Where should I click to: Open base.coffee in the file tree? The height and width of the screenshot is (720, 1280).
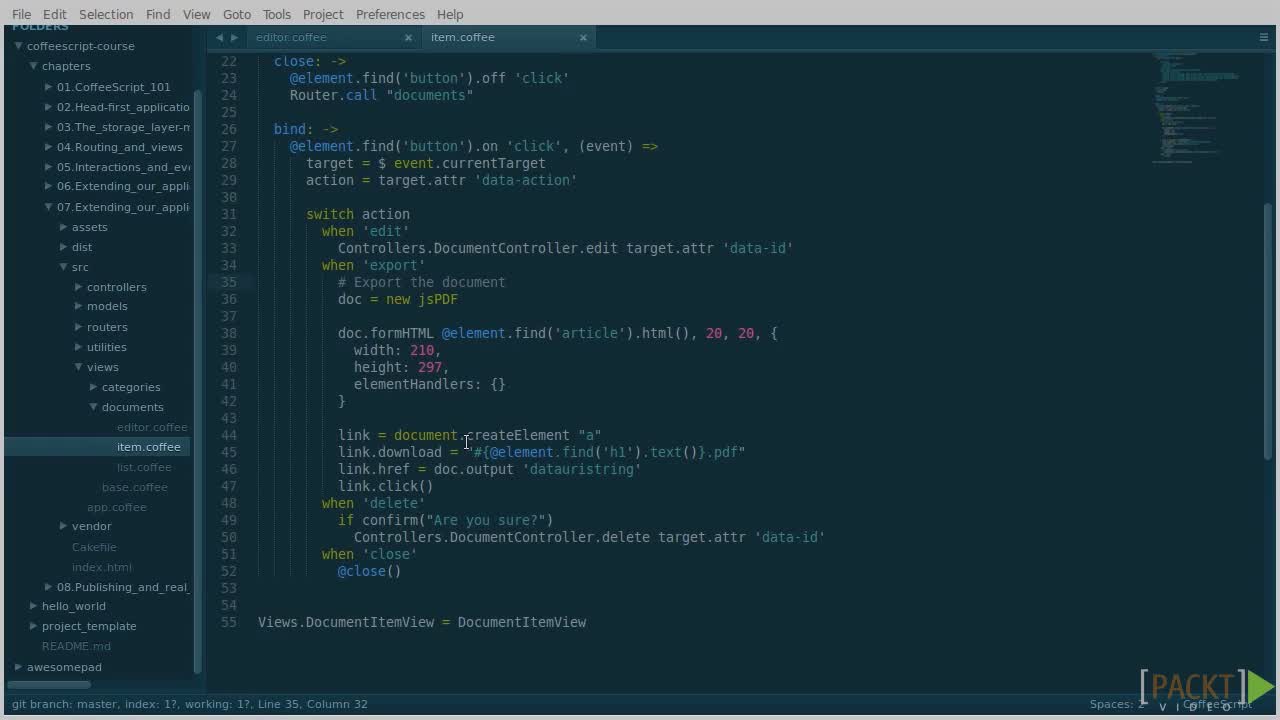point(134,487)
